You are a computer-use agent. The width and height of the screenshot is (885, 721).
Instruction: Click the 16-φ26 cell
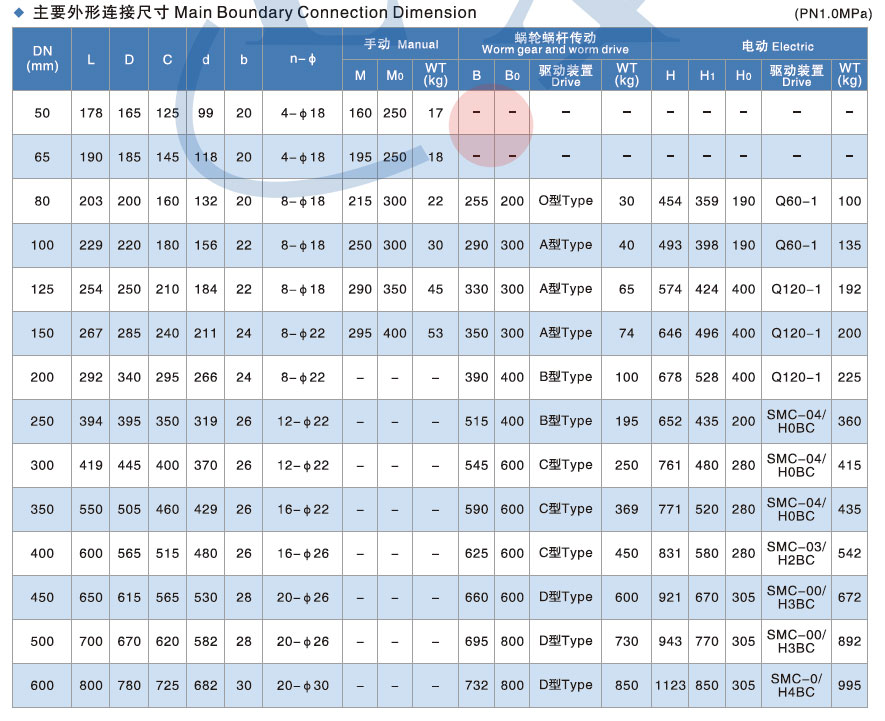coord(303,553)
